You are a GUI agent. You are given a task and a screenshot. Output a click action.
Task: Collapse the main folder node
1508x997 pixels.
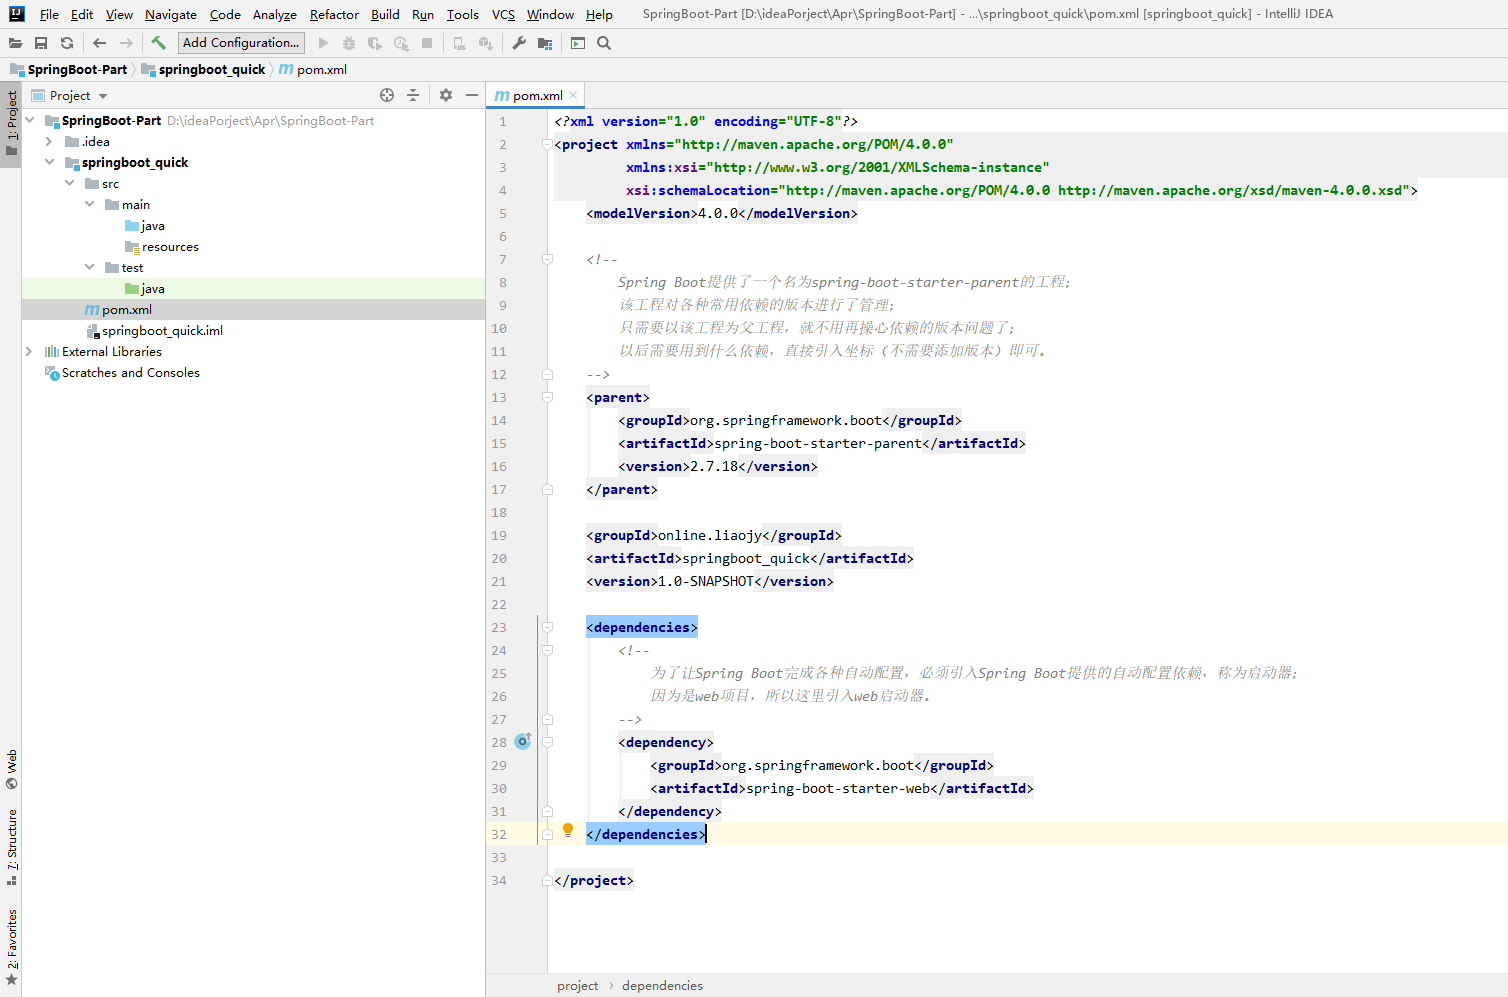[89, 204]
